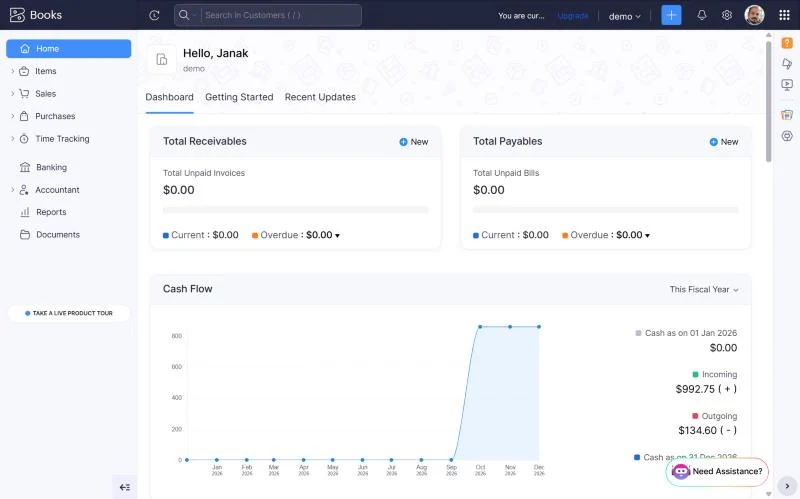
Task: Focus the Search in Customers field
Action: point(282,15)
